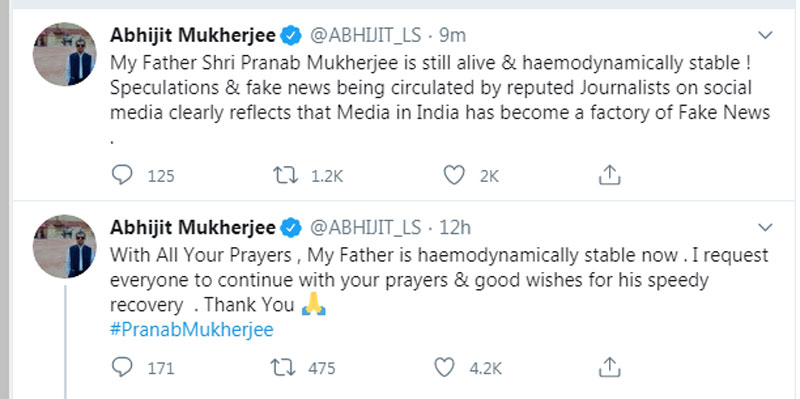Retweet the tweet with 475 retweets
Image resolution: width=800 pixels, height=399 pixels.
click(x=283, y=367)
